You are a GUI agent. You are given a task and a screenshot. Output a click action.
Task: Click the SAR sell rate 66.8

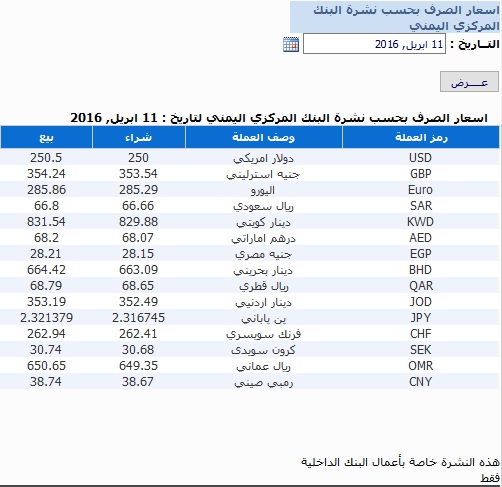(x=46, y=206)
